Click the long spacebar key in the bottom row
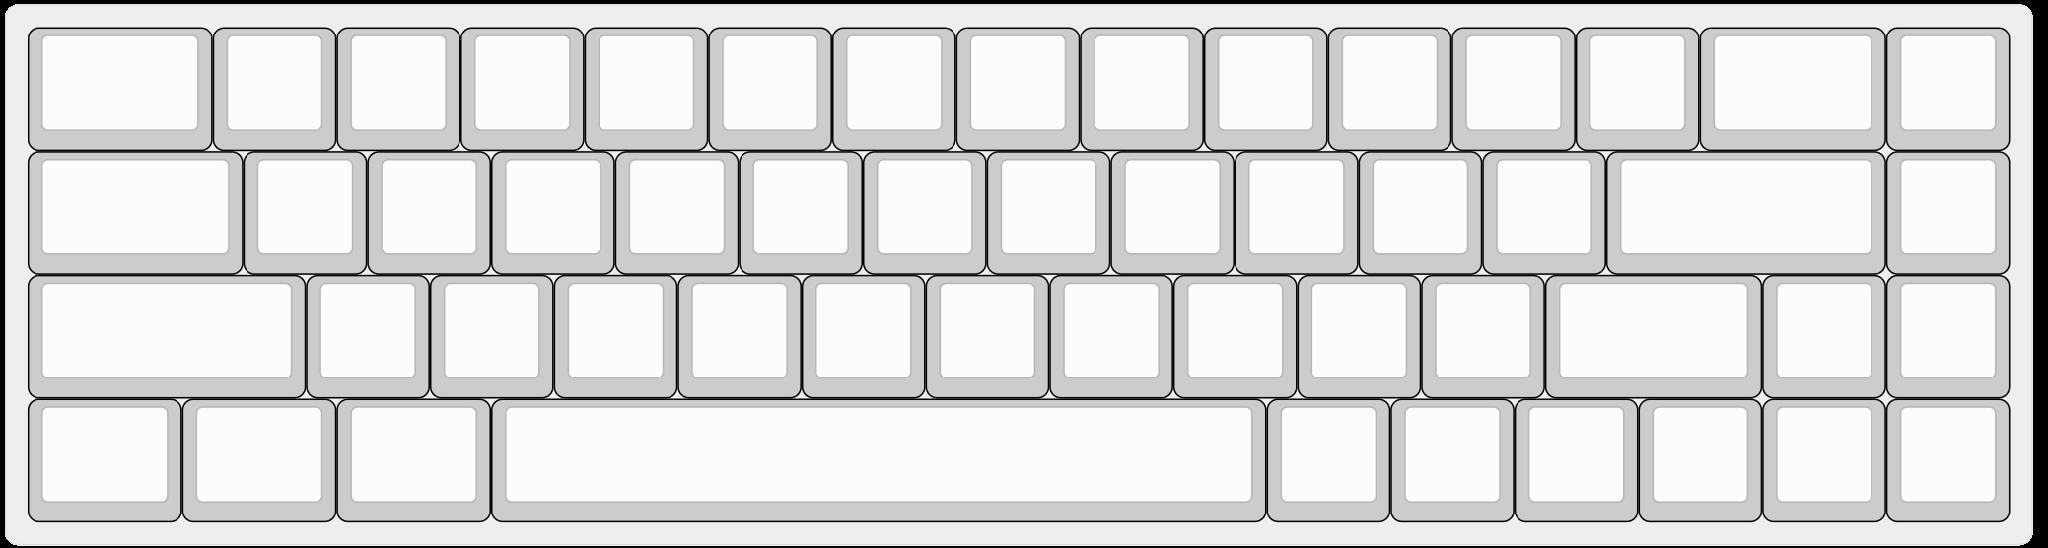 (878, 460)
